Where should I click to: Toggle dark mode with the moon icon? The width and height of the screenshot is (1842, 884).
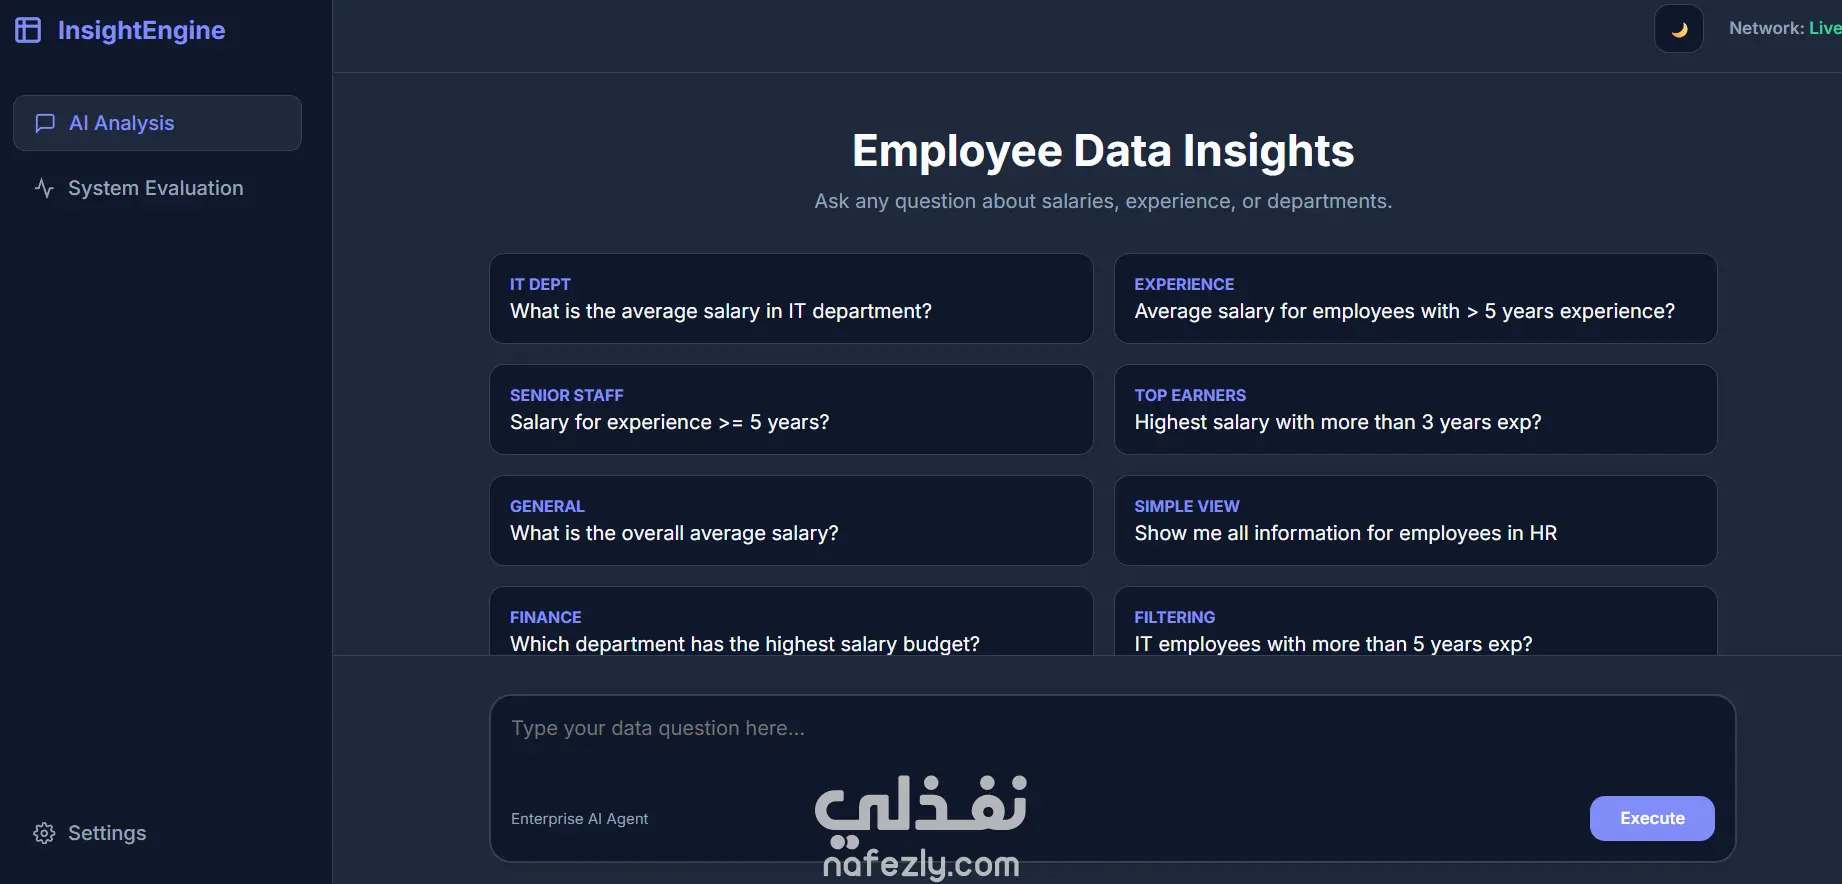(1679, 29)
